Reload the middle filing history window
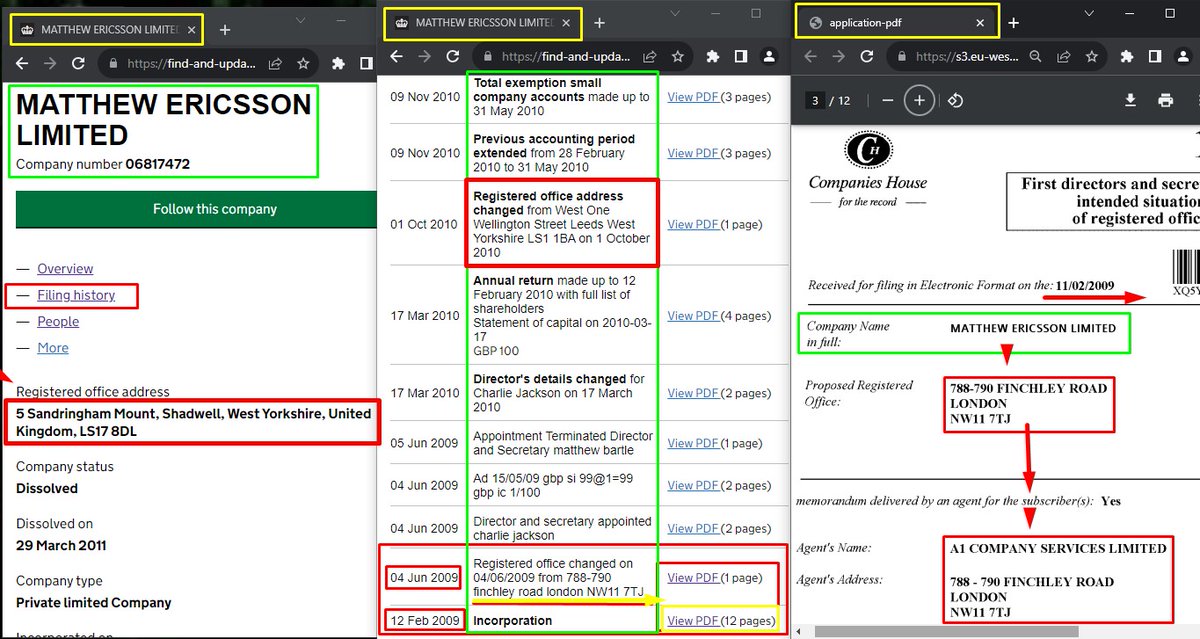 (453, 57)
